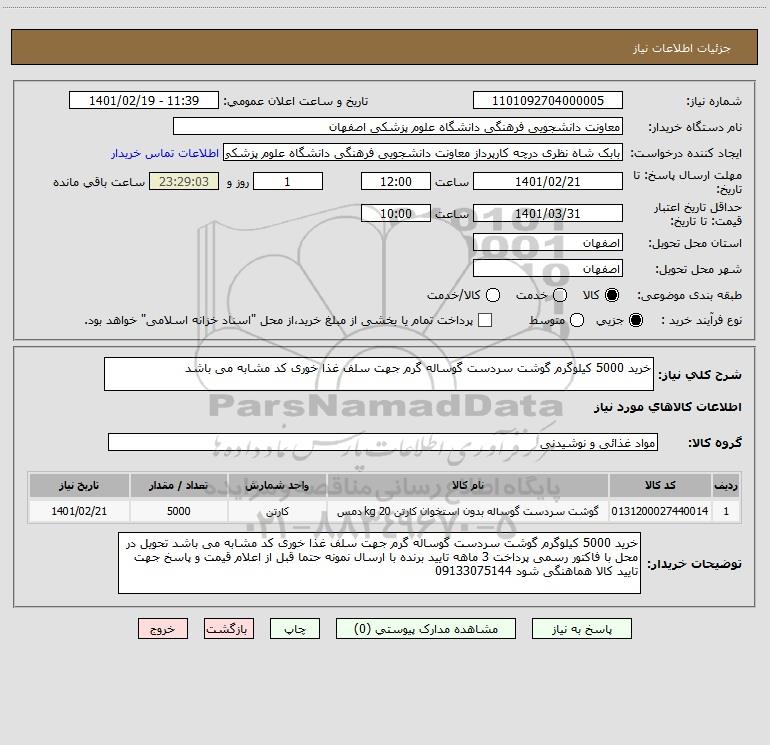This screenshot has width=770, height=745.
Task: Click the delivery province field اصفهان
Action: [x=548, y=243]
